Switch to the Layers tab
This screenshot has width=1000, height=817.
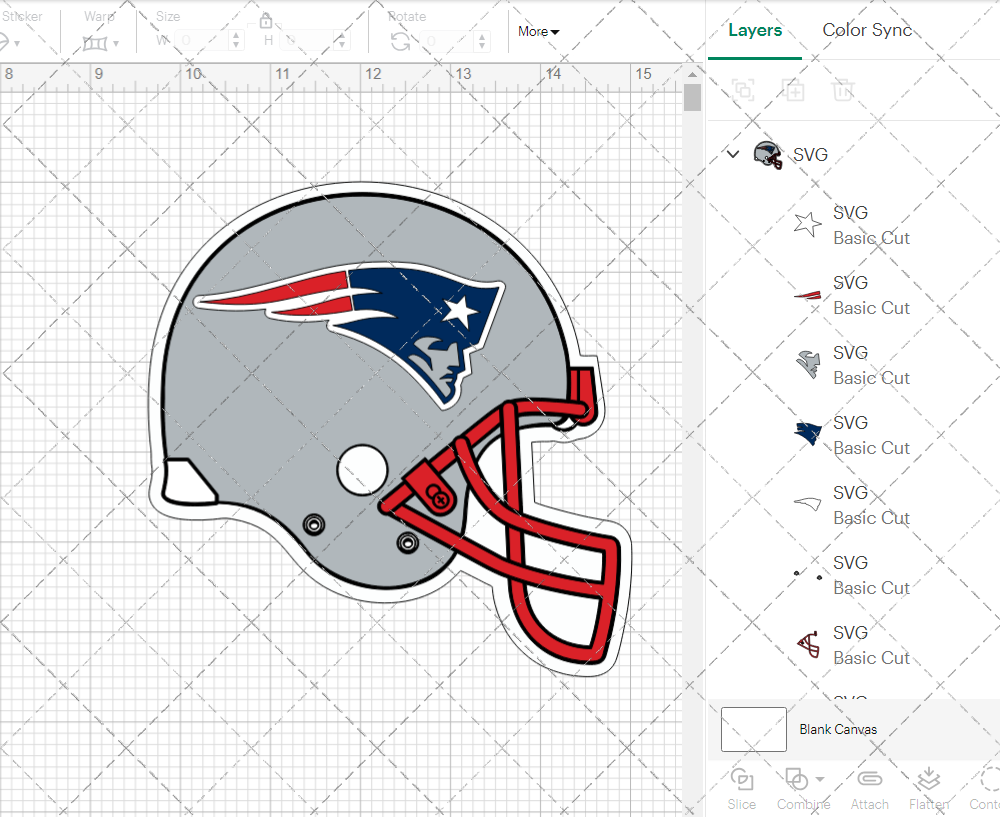tap(755, 30)
